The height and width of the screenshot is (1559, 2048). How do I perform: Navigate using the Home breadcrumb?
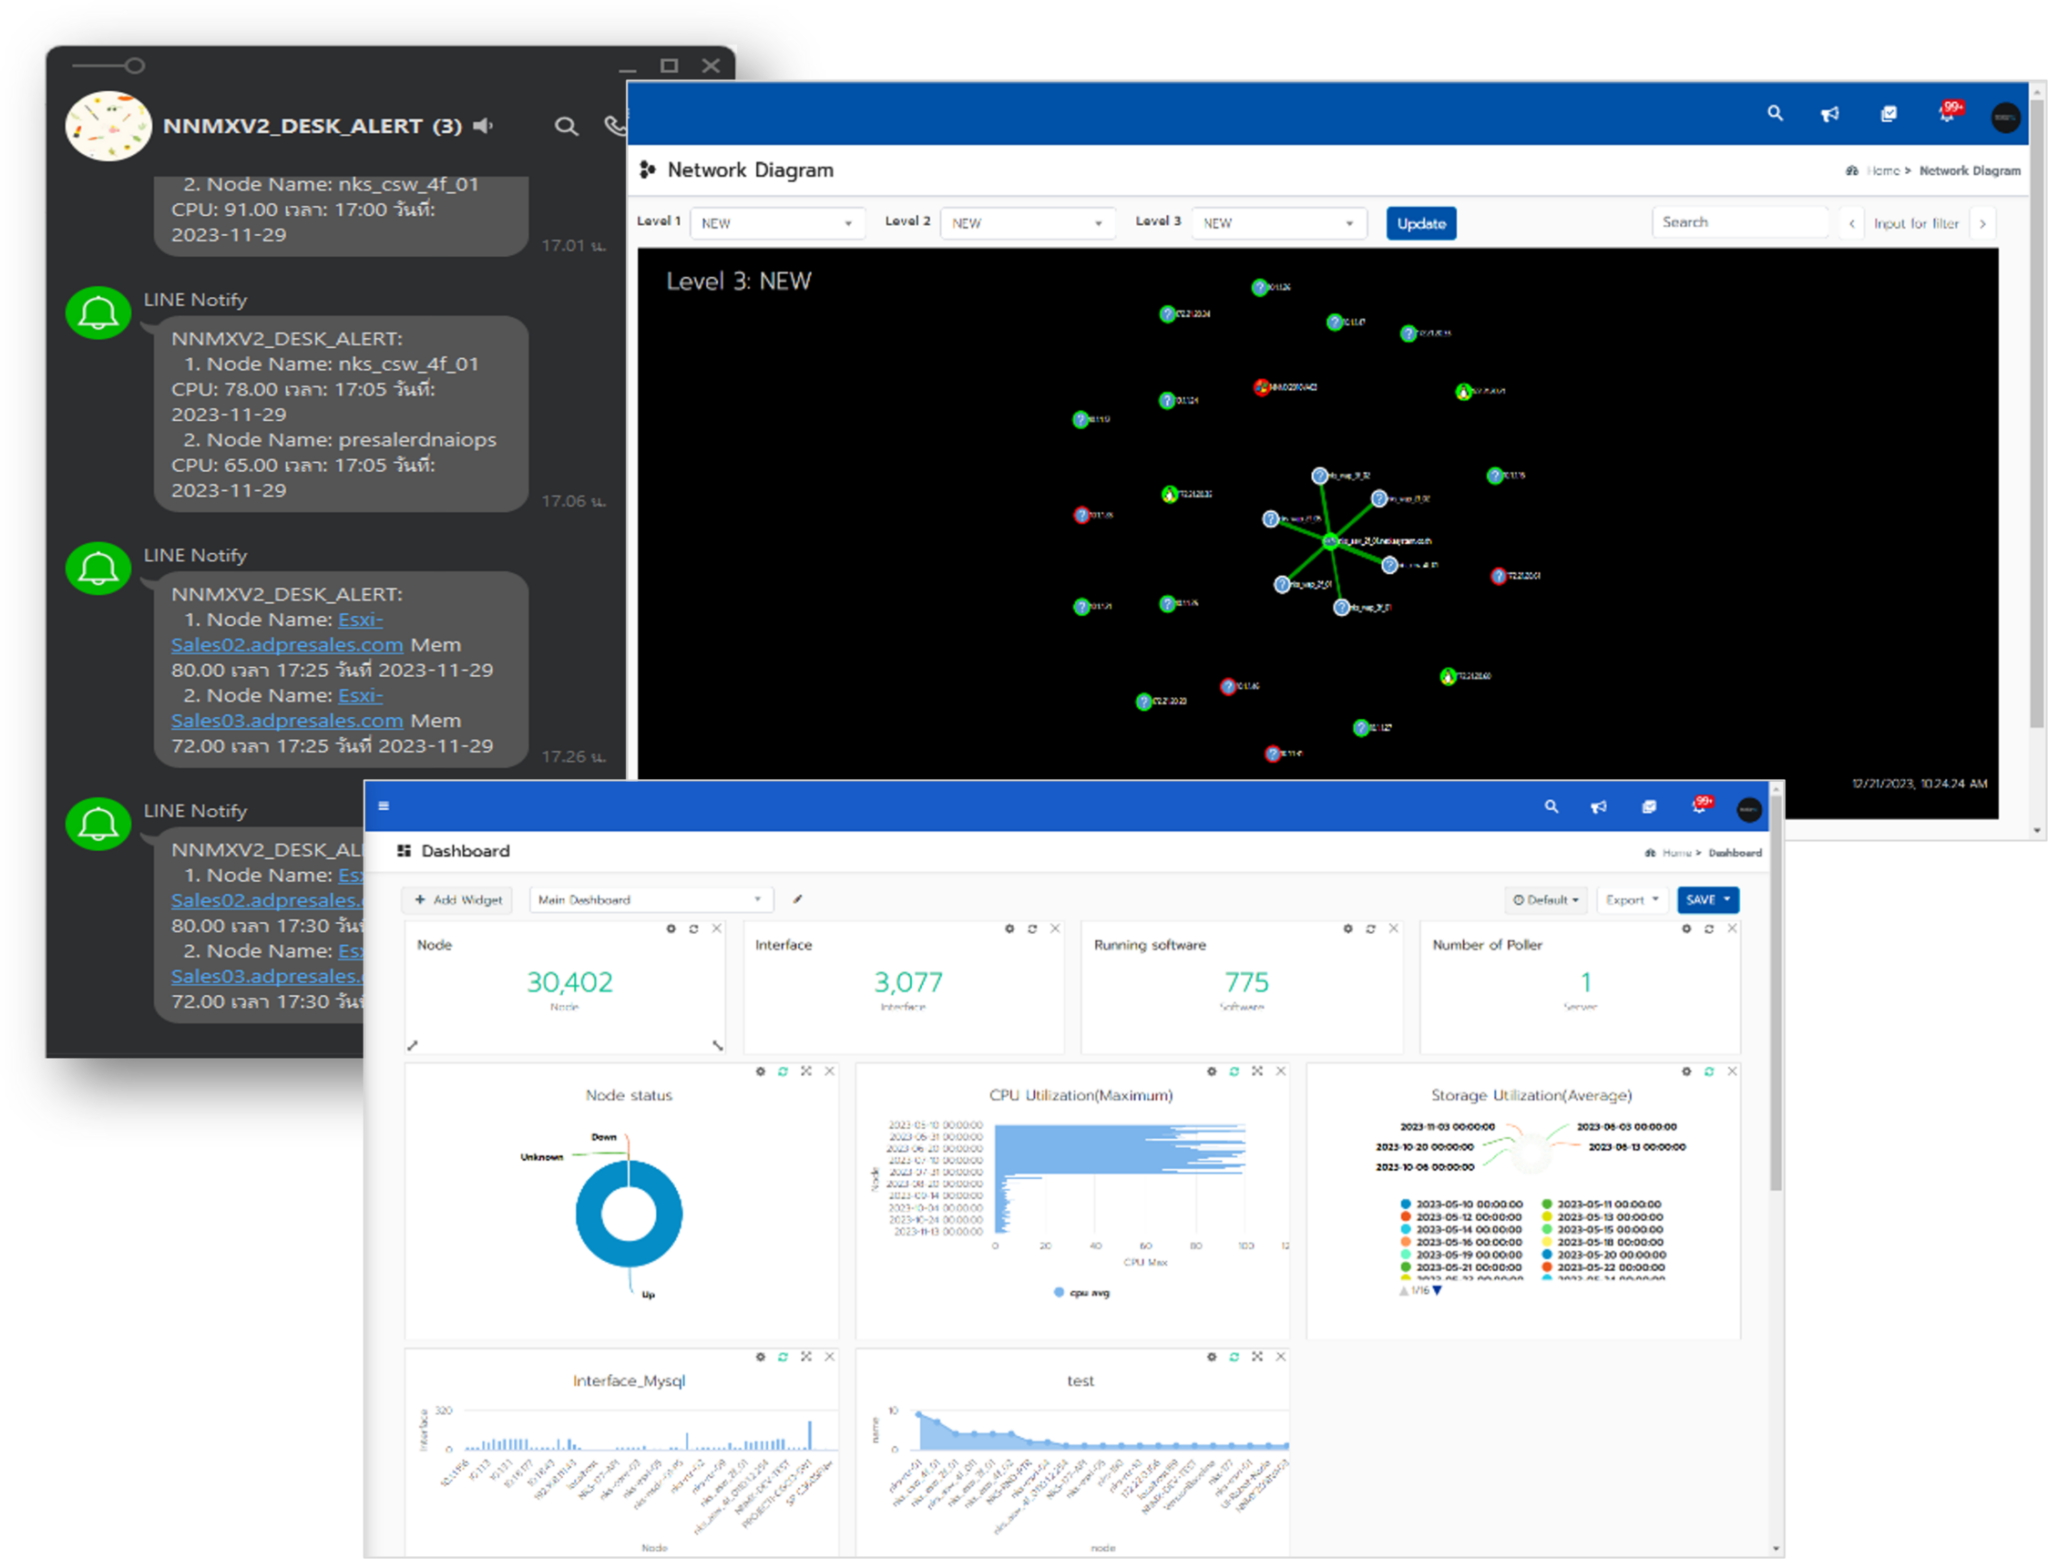click(x=1883, y=170)
